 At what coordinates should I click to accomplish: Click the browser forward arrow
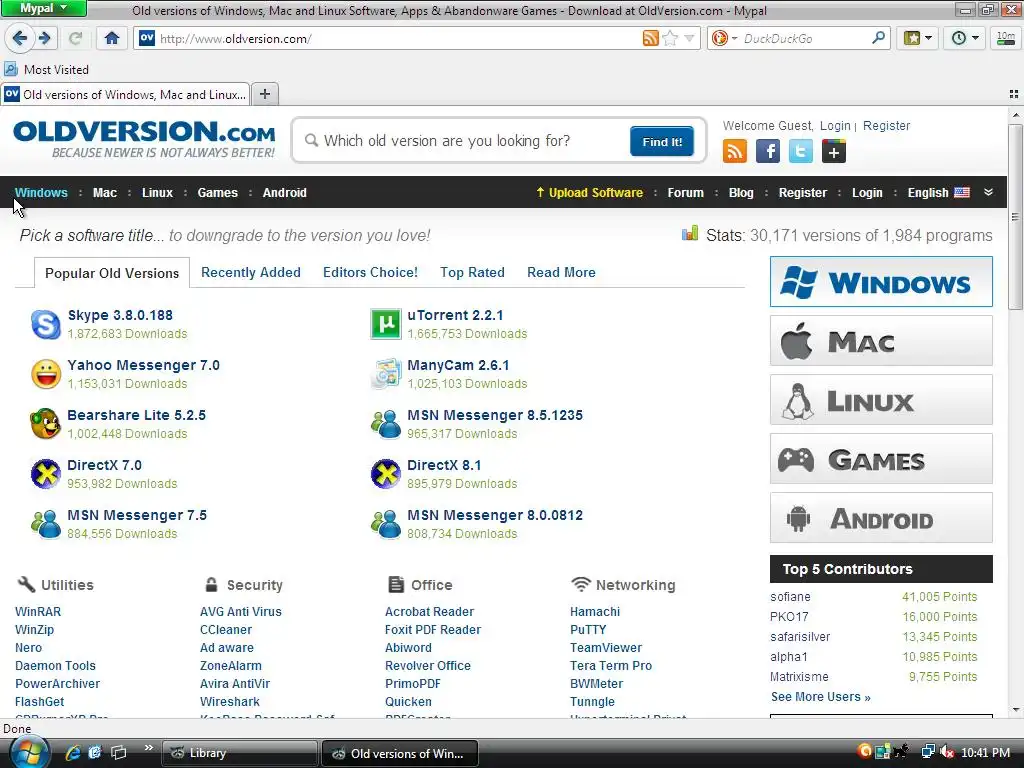pyautogui.click(x=45, y=38)
